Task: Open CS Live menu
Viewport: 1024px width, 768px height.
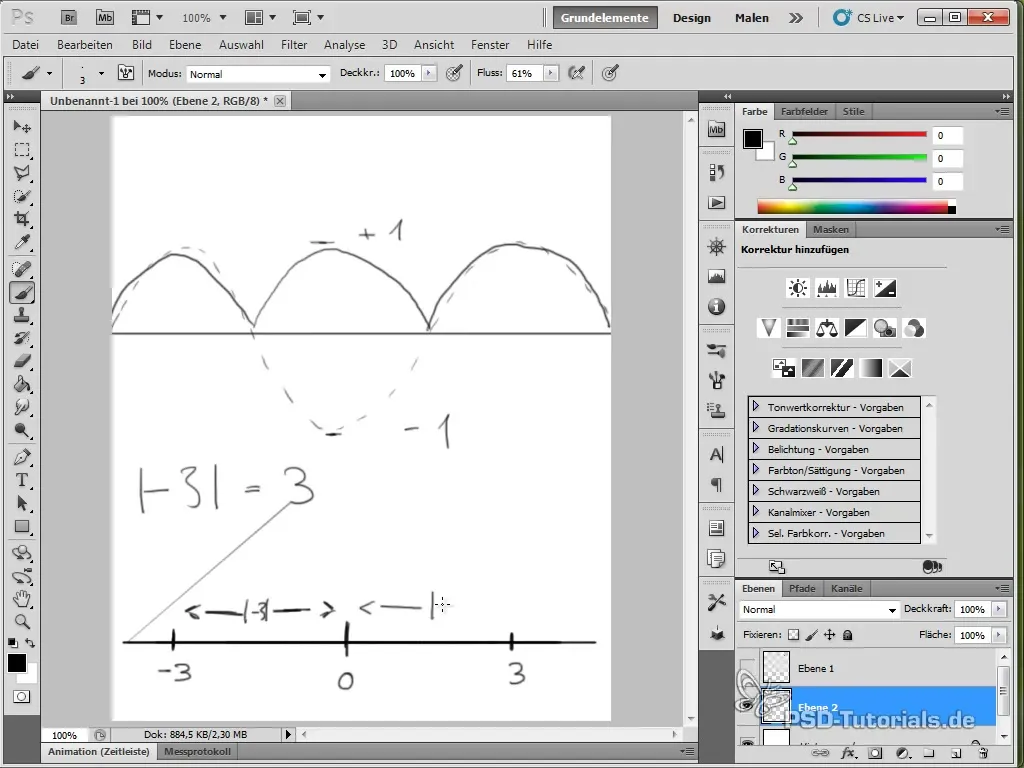Action: pyautogui.click(x=869, y=18)
